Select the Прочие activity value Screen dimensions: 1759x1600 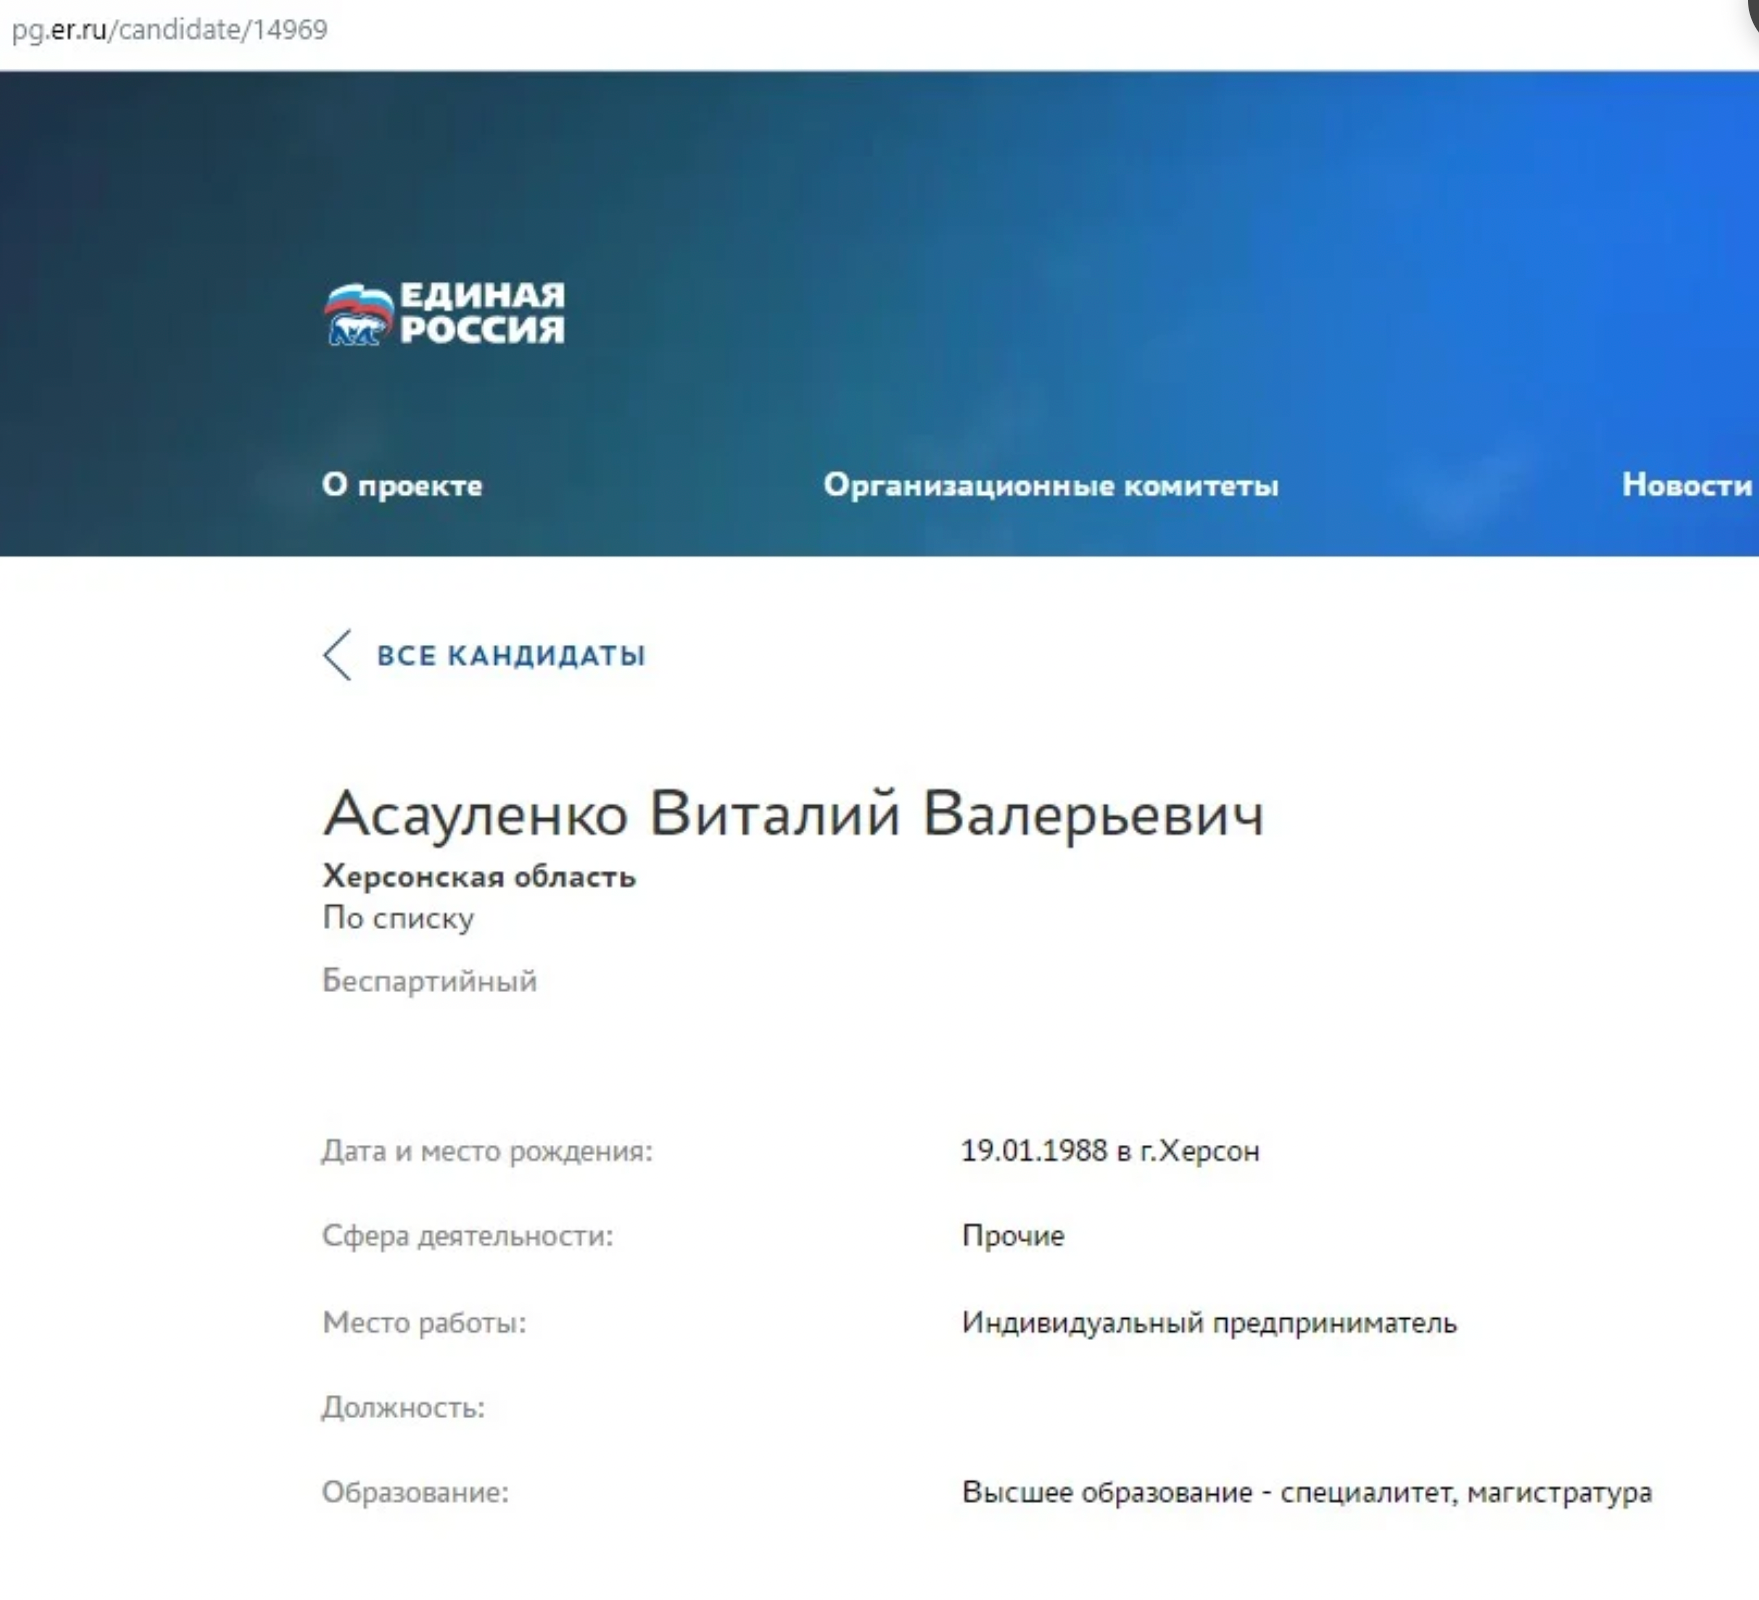pyautogui.click(x=1012, y=1236)
